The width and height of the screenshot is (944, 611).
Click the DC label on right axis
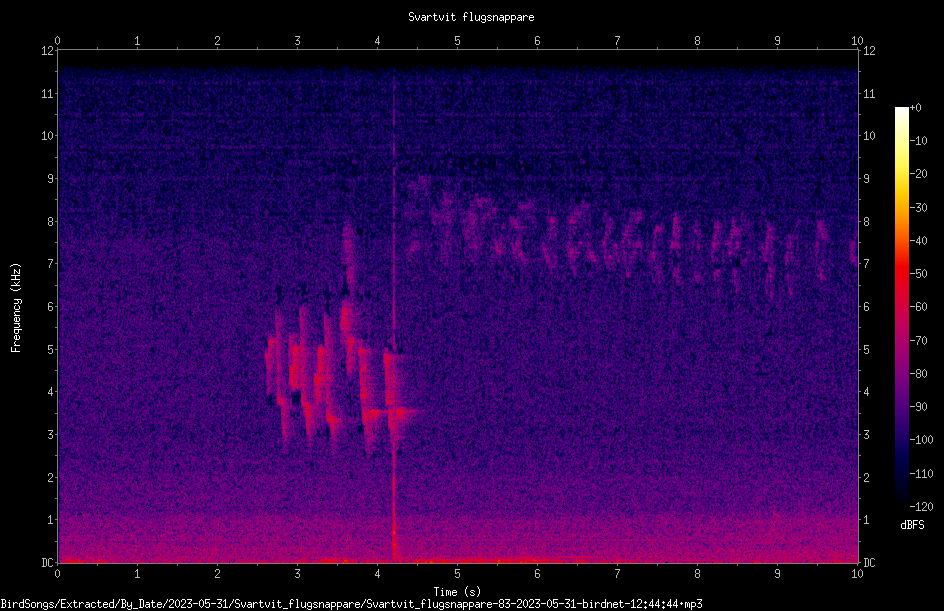(869, 562)
